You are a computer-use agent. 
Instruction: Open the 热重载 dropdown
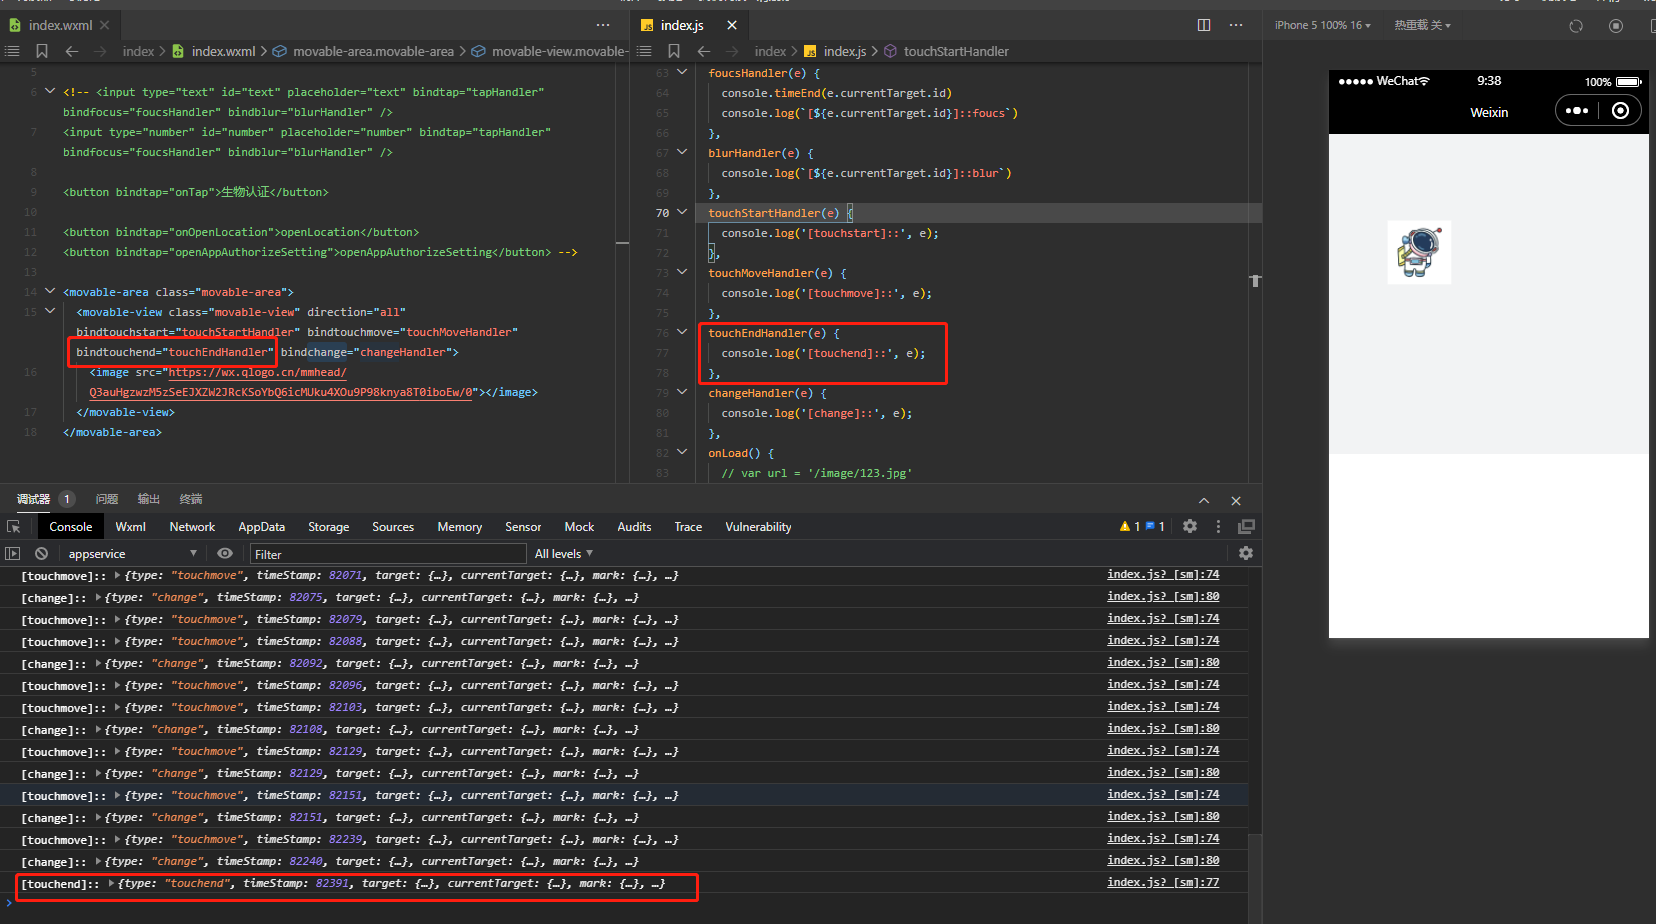pos(1422,25)
